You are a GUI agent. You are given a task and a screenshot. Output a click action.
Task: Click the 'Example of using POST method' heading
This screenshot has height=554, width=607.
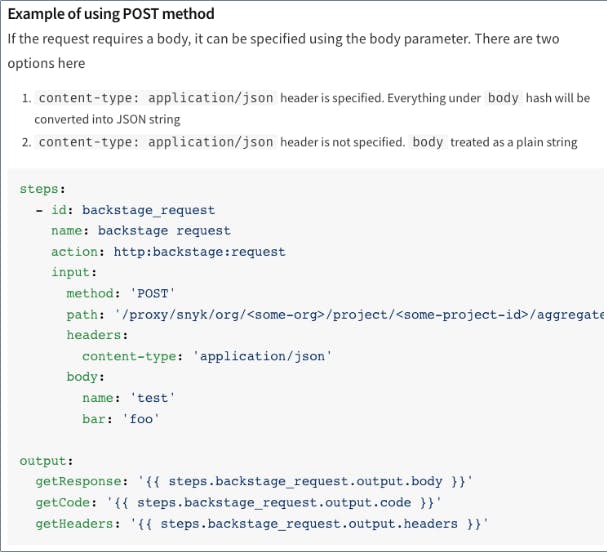tap(111, 15)
